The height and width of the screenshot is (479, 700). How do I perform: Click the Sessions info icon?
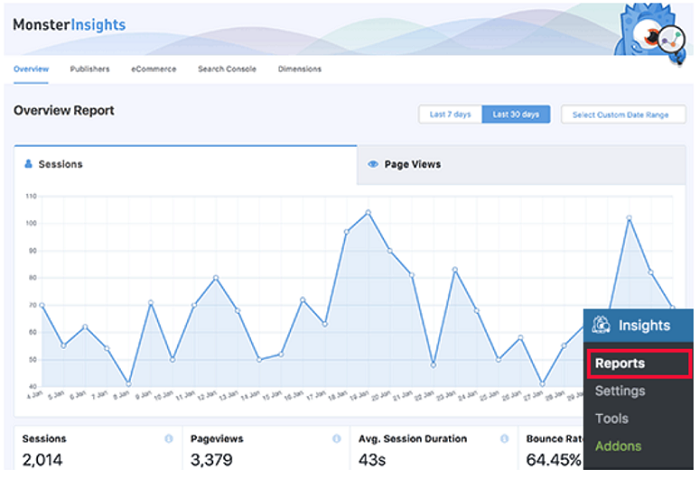(168, 438)
